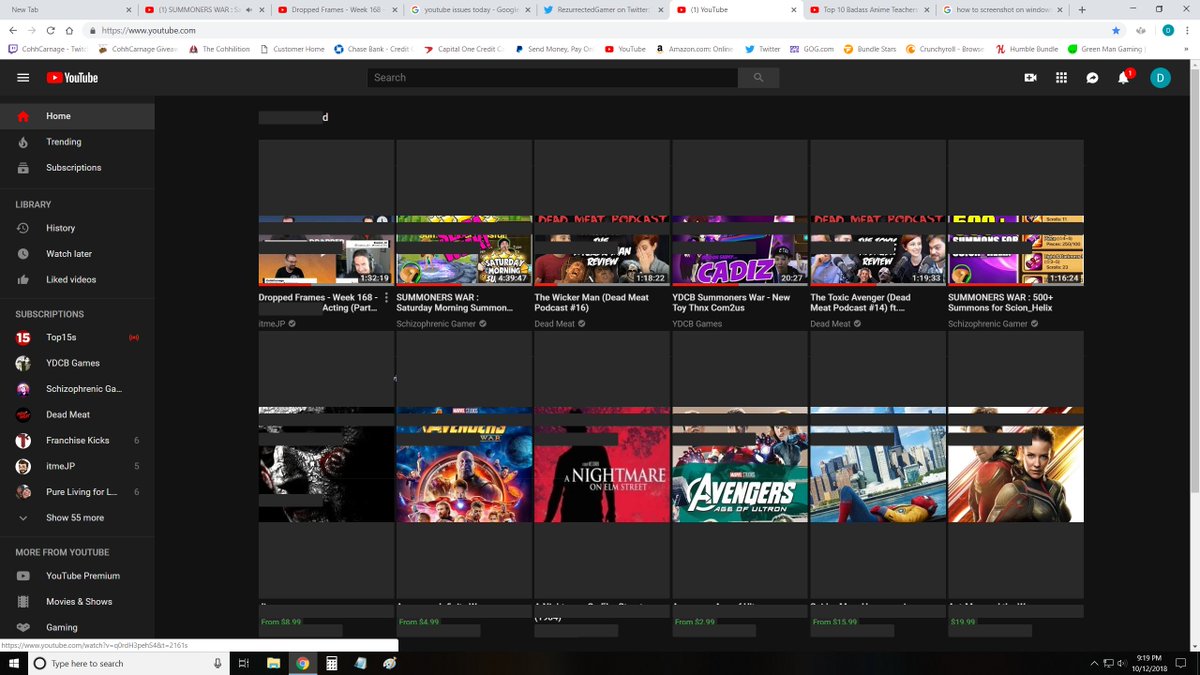Open Watch later list

point(77,254)
